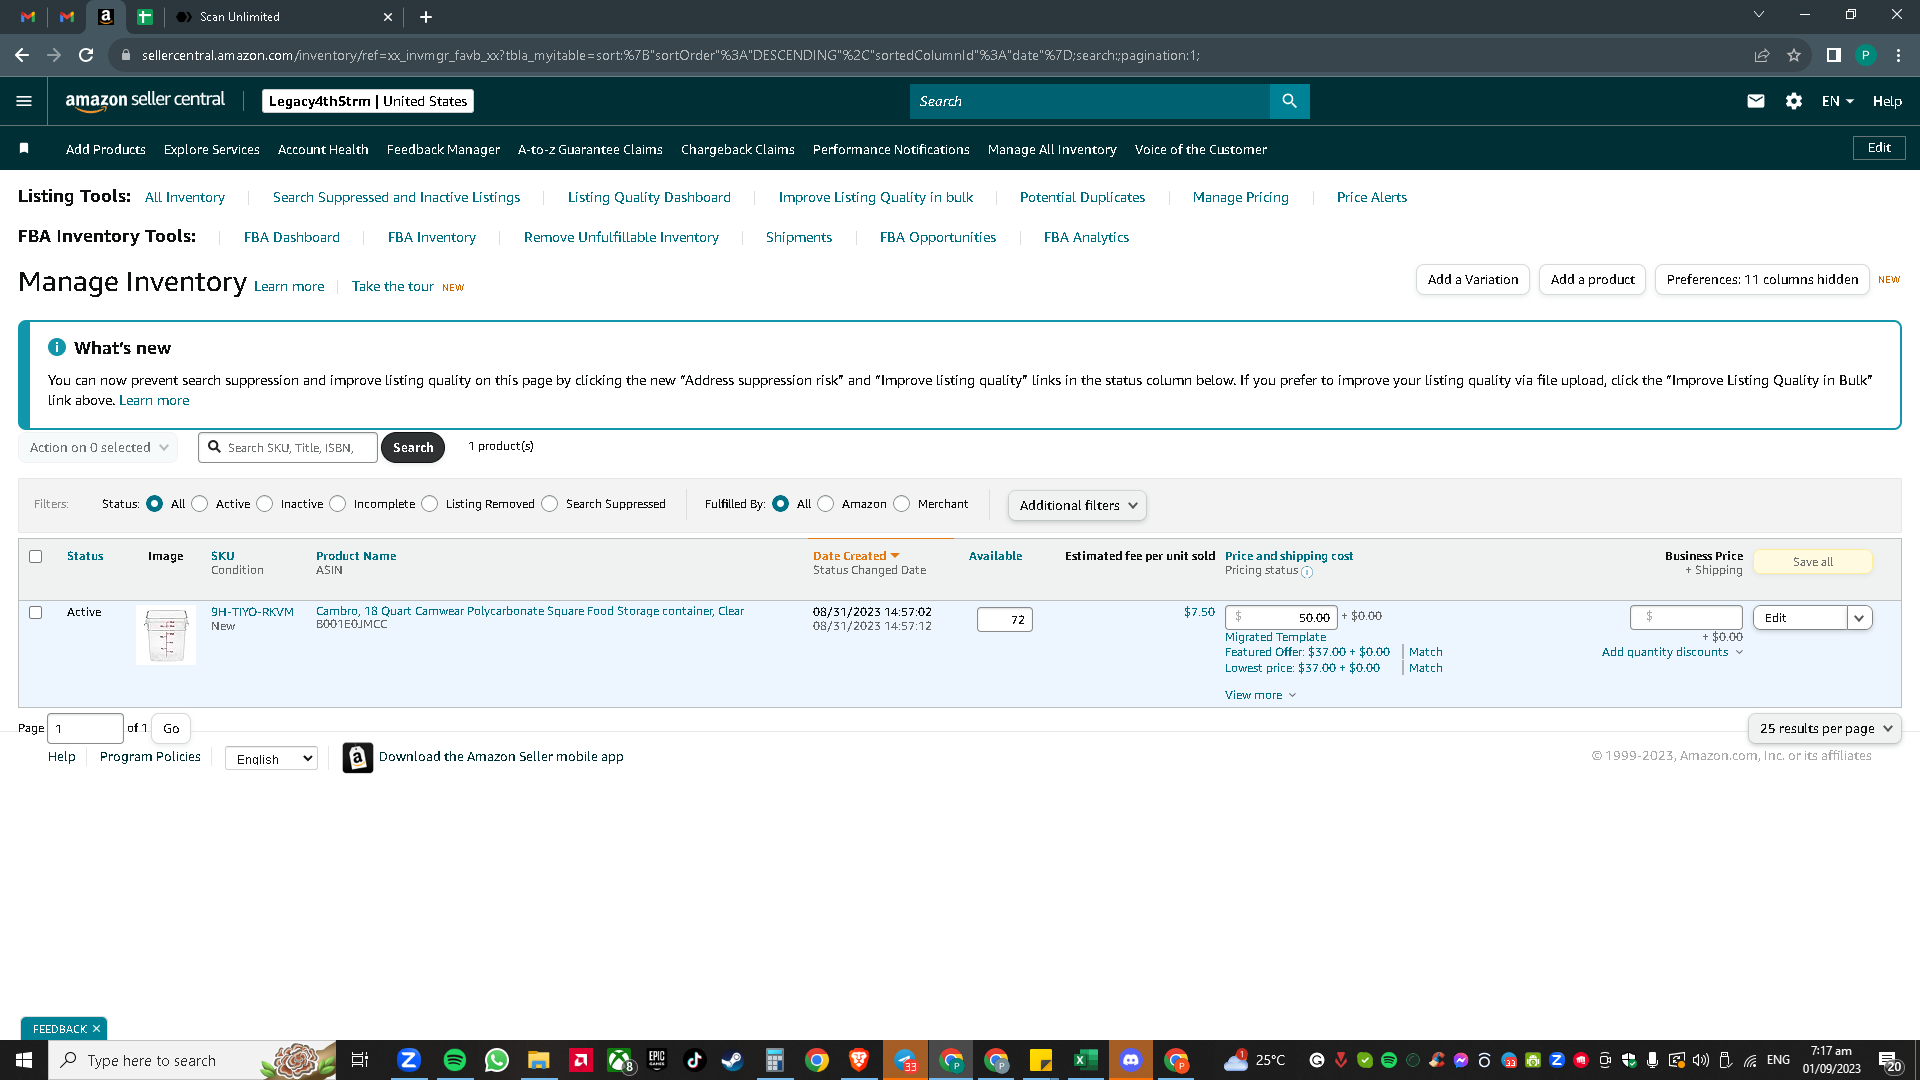1920x1080 pixels.
Task: Open Steam from the taskbar
Action: point(733,1060)
